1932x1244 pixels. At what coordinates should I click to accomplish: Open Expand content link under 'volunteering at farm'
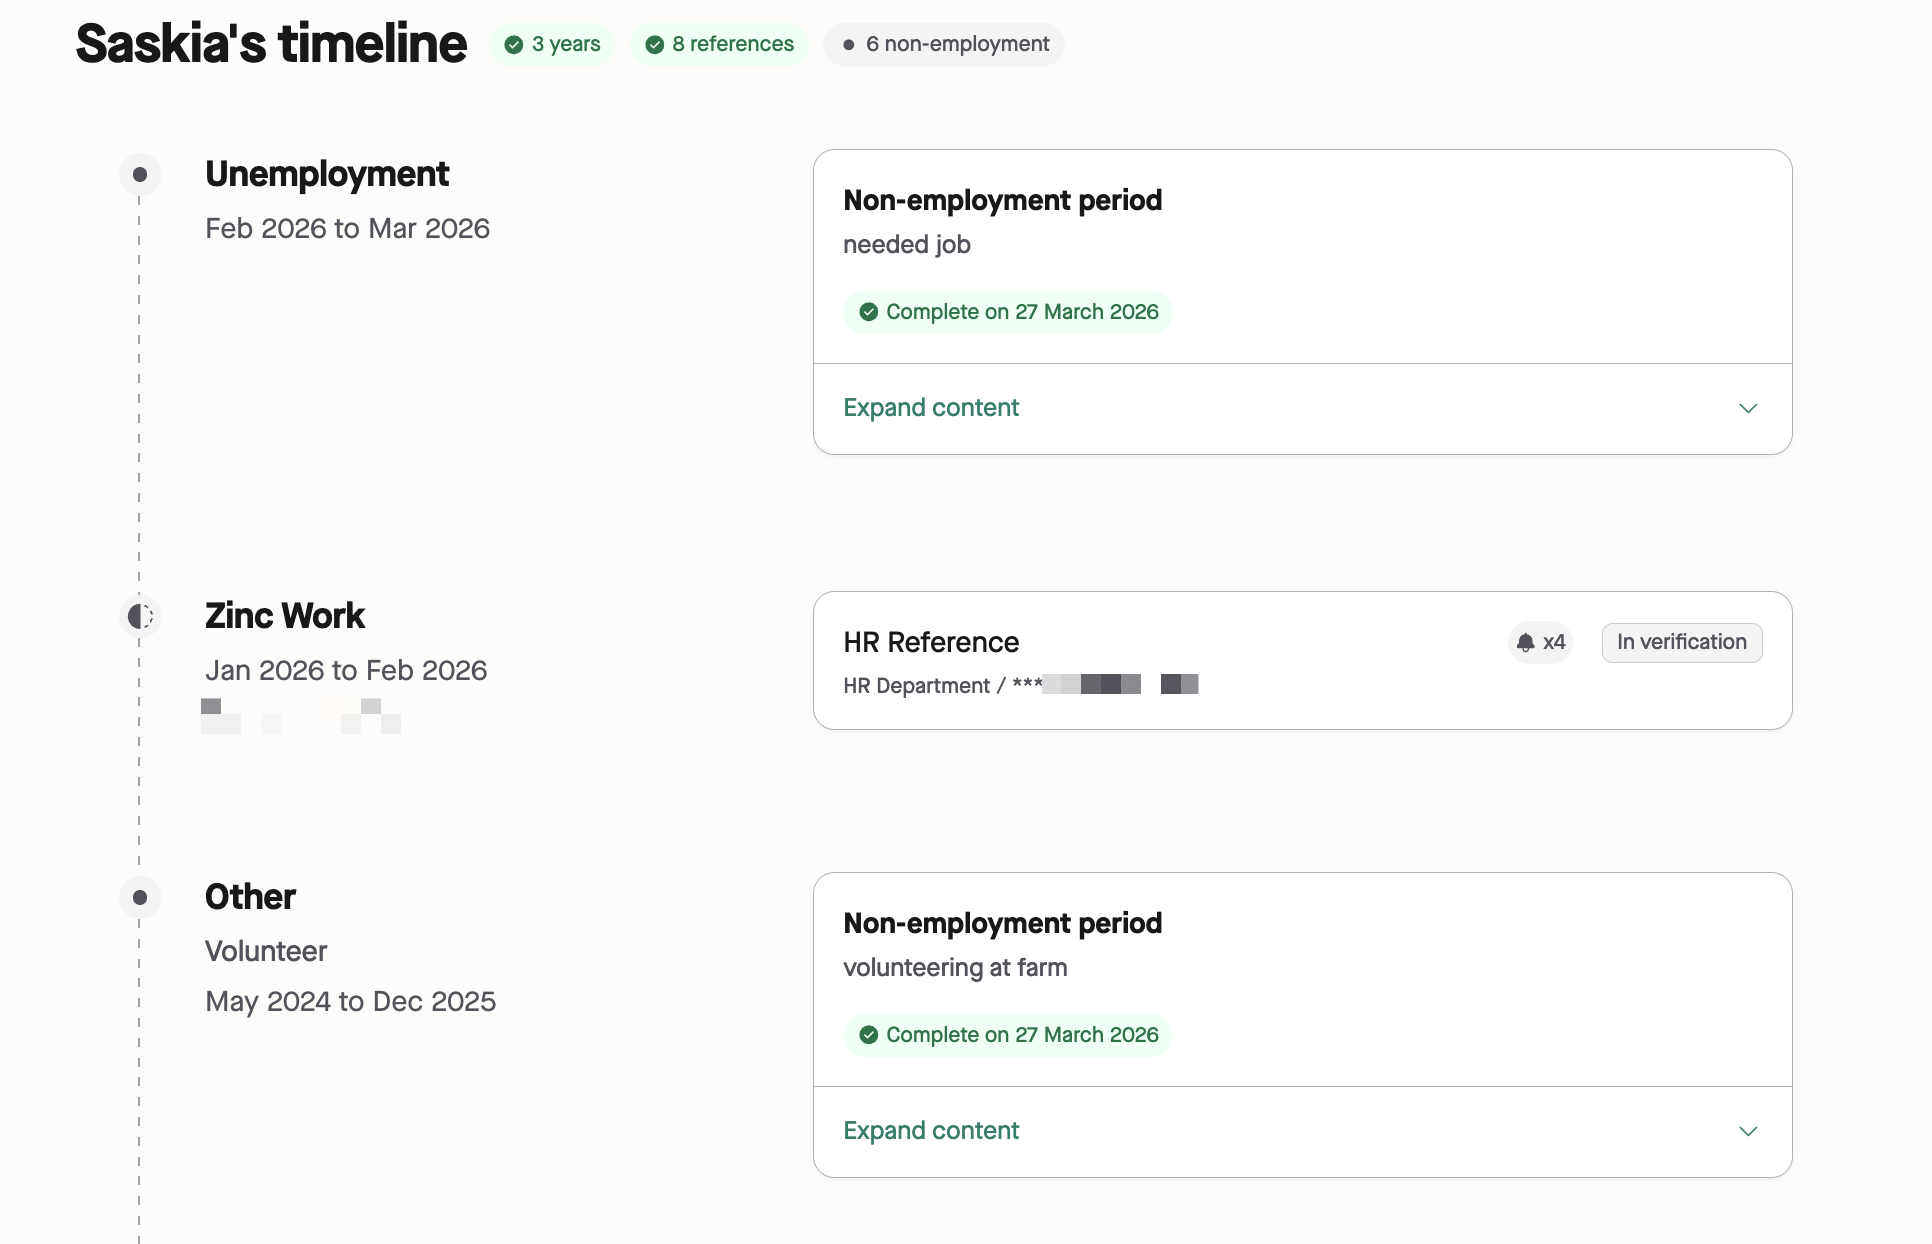coord(931,1131)
